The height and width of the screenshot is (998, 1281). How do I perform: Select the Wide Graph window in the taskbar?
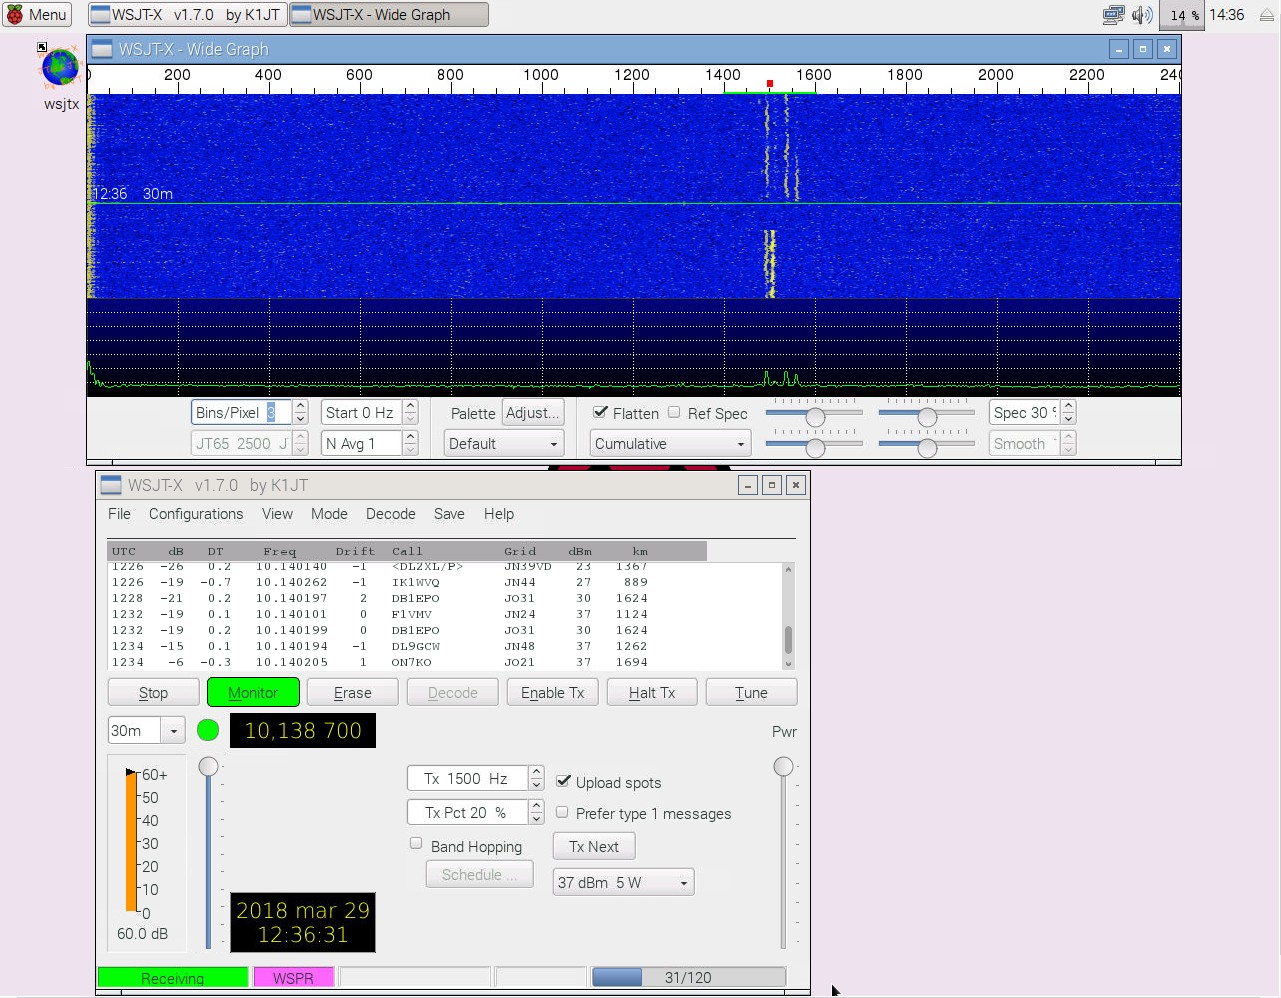(388, 14)
